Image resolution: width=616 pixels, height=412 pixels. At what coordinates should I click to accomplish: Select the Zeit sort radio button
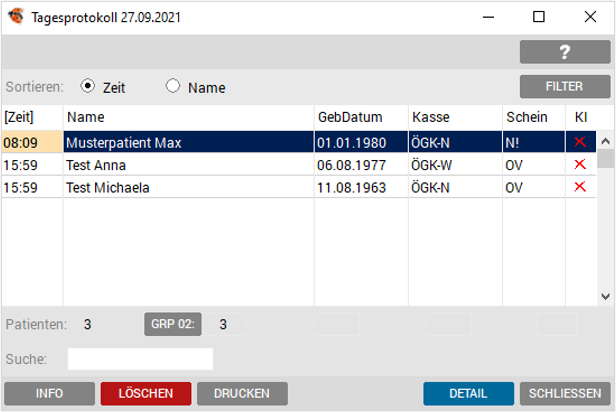88,86
